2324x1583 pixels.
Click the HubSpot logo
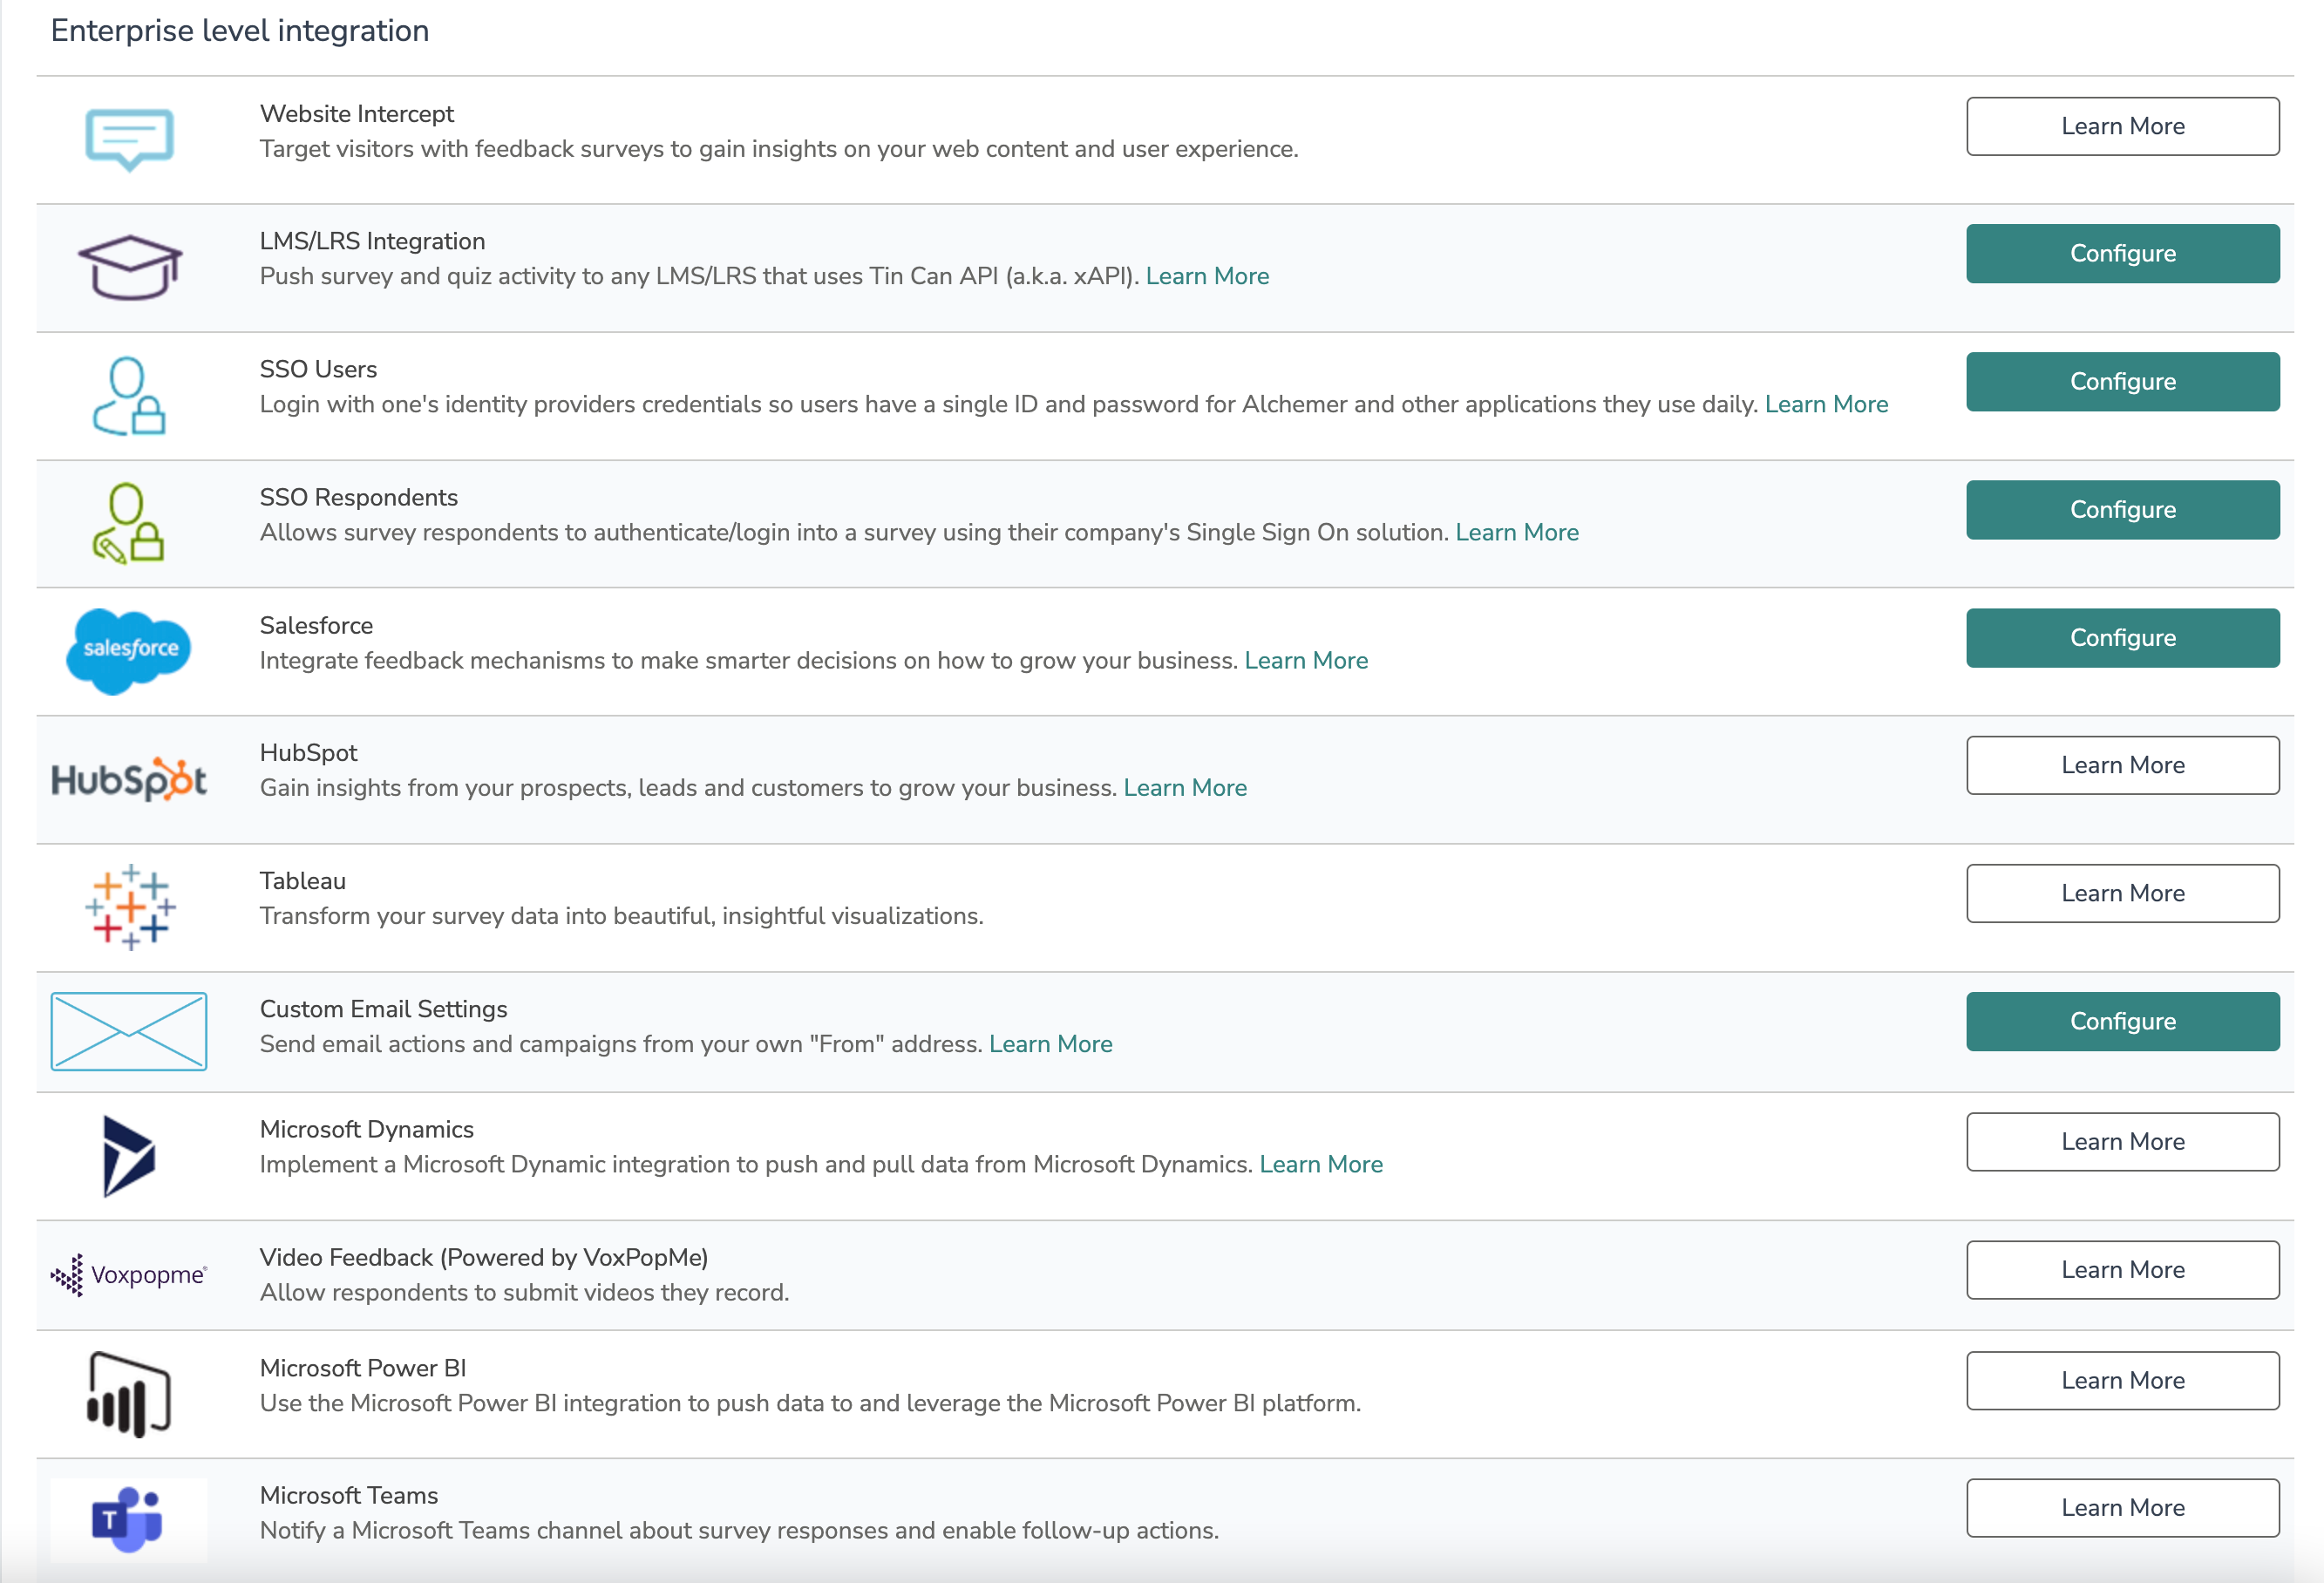pos(129,779)
